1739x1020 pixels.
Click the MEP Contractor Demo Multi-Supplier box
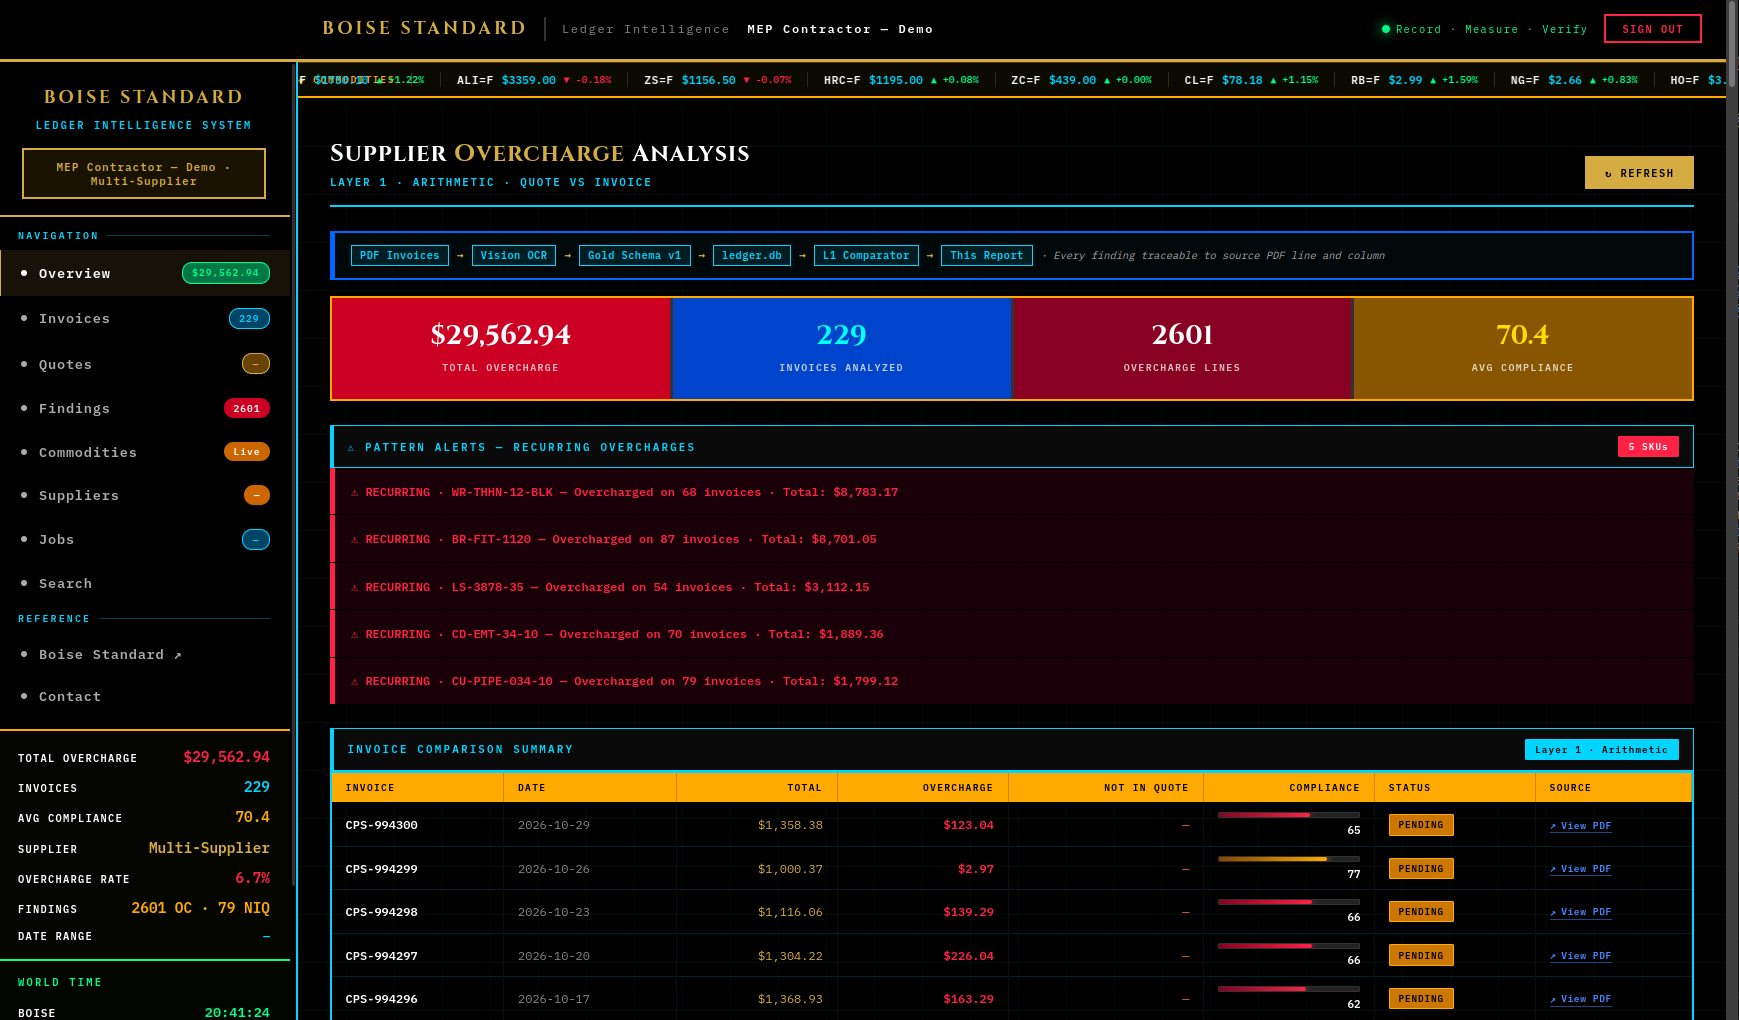[144, 174]
